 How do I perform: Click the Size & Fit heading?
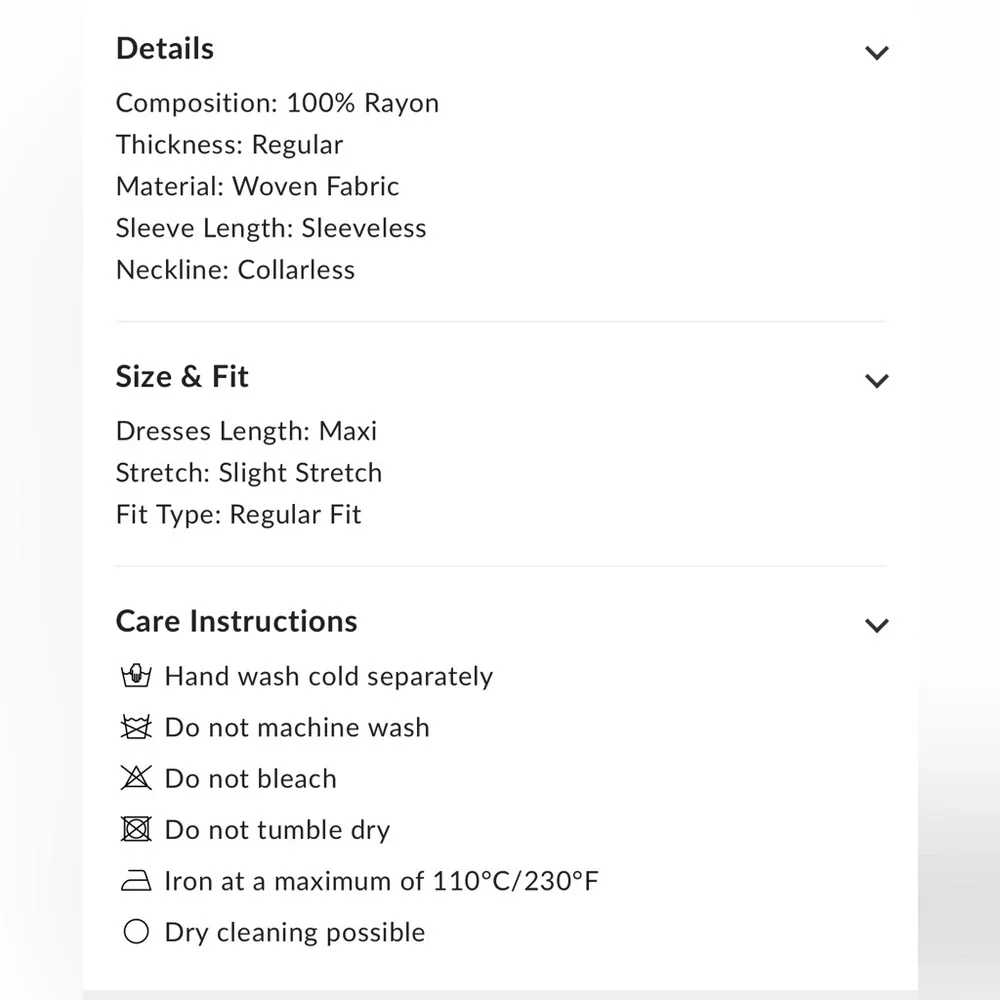coord(182,377)
